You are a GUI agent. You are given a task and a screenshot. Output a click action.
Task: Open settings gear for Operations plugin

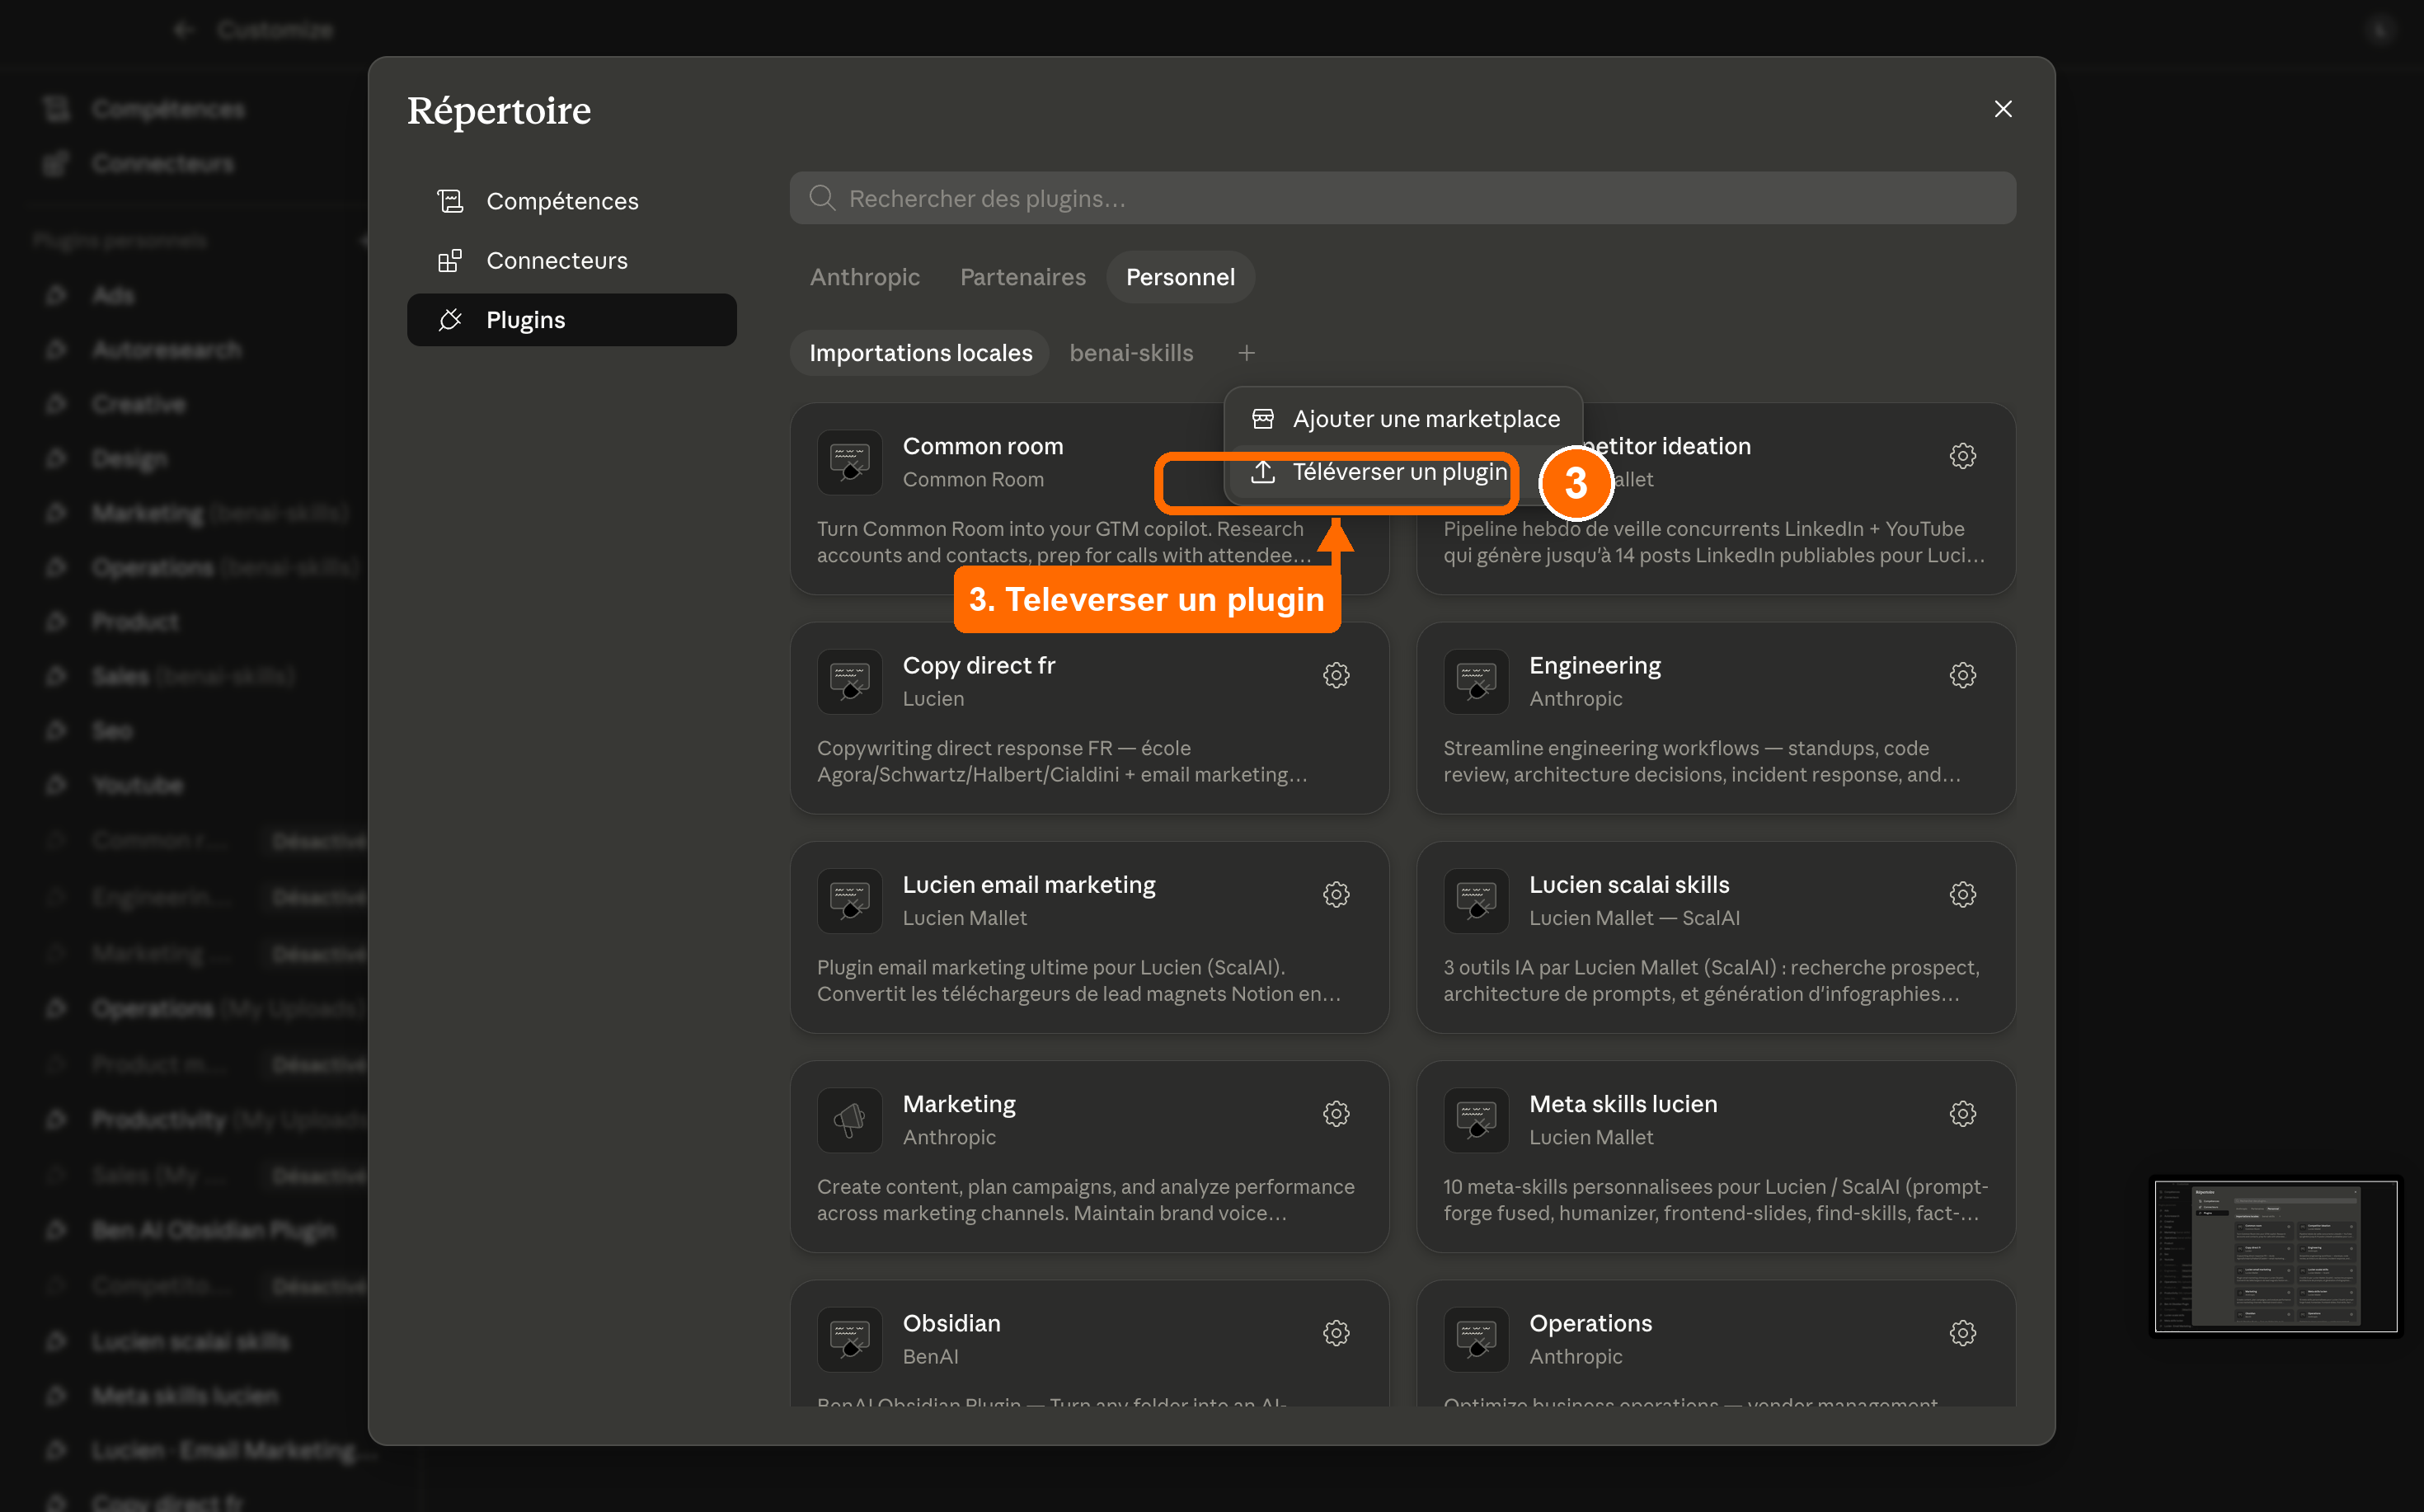[x=1962, y=1332]
